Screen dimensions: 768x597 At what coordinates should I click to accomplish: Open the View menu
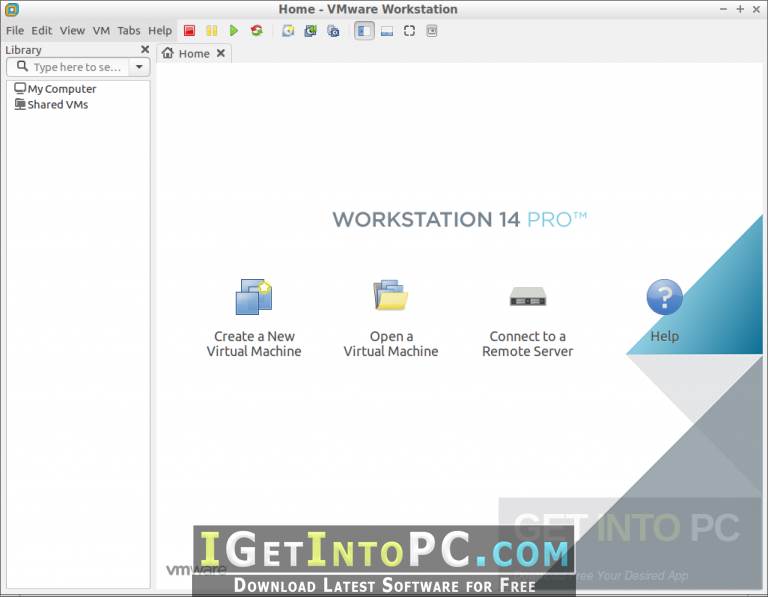(72, 30)
